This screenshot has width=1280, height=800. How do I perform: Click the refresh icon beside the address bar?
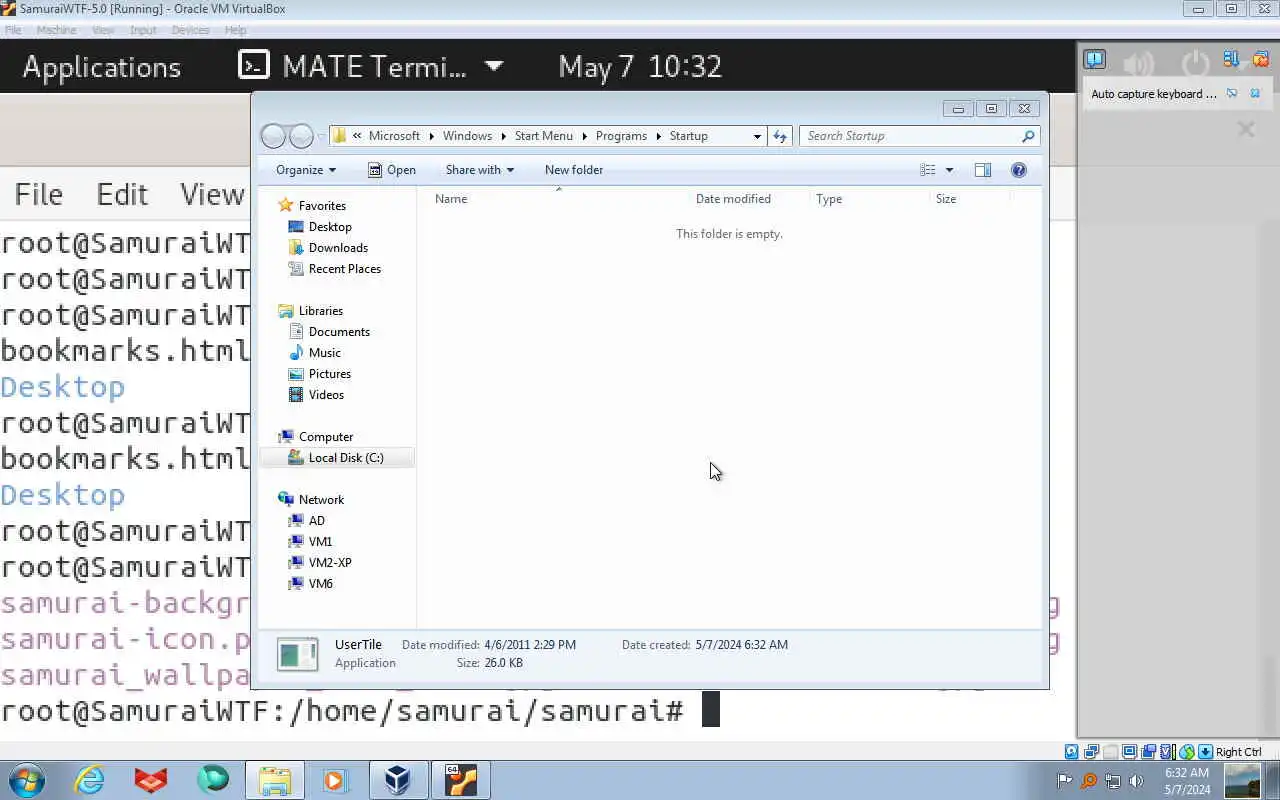[780, 136]
